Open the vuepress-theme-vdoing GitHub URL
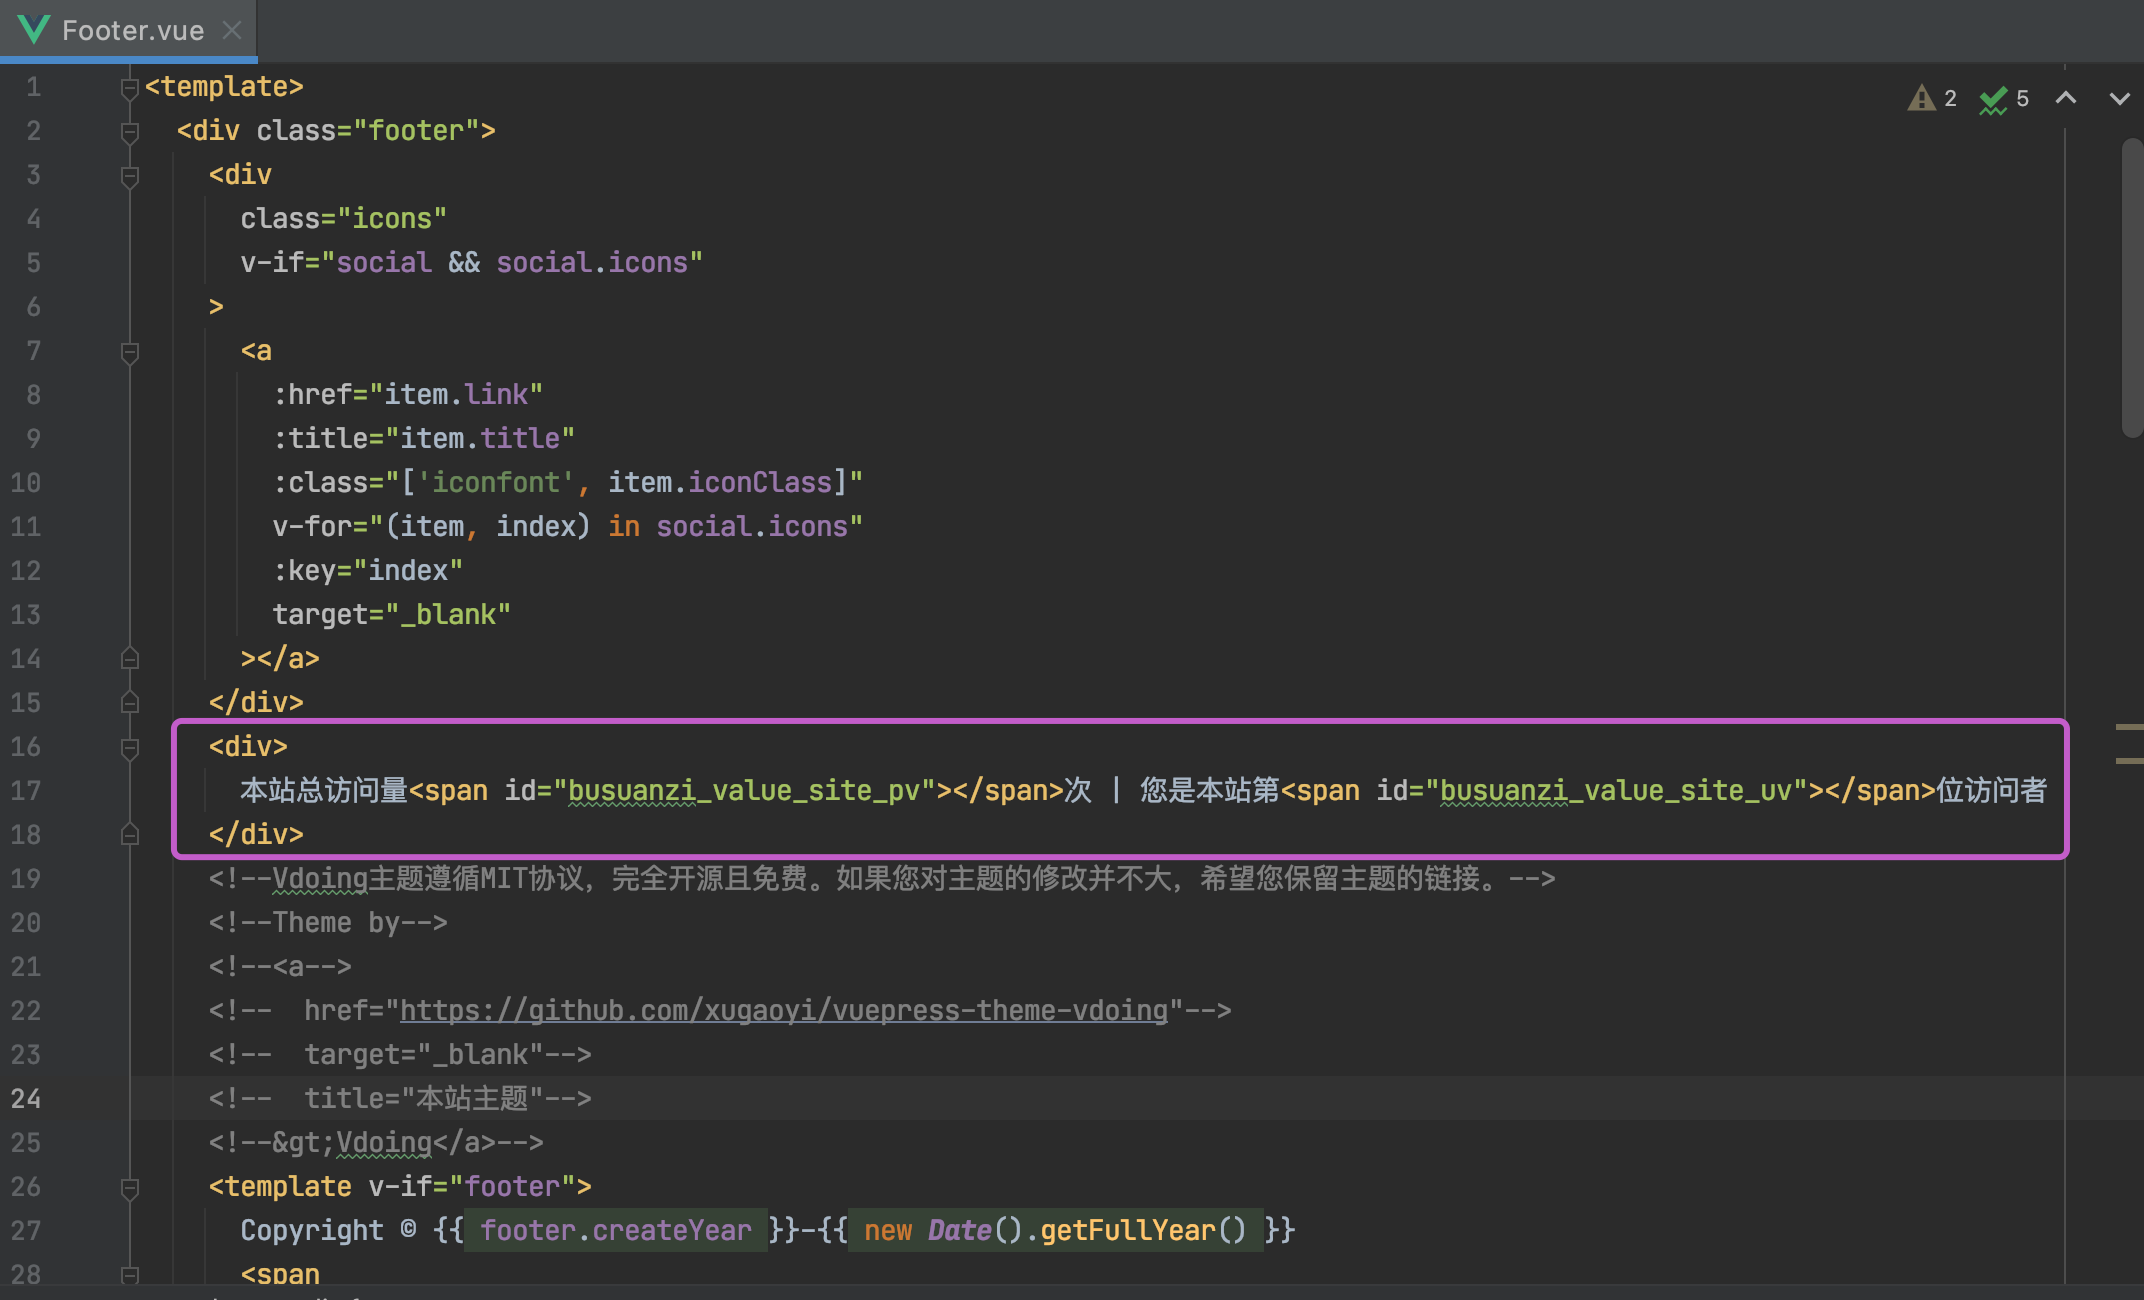 (783, 1011)
